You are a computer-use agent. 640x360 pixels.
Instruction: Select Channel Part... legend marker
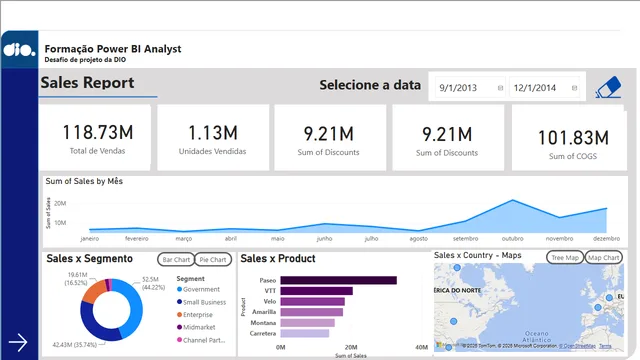pyautogui.click(x=179, y=340)
